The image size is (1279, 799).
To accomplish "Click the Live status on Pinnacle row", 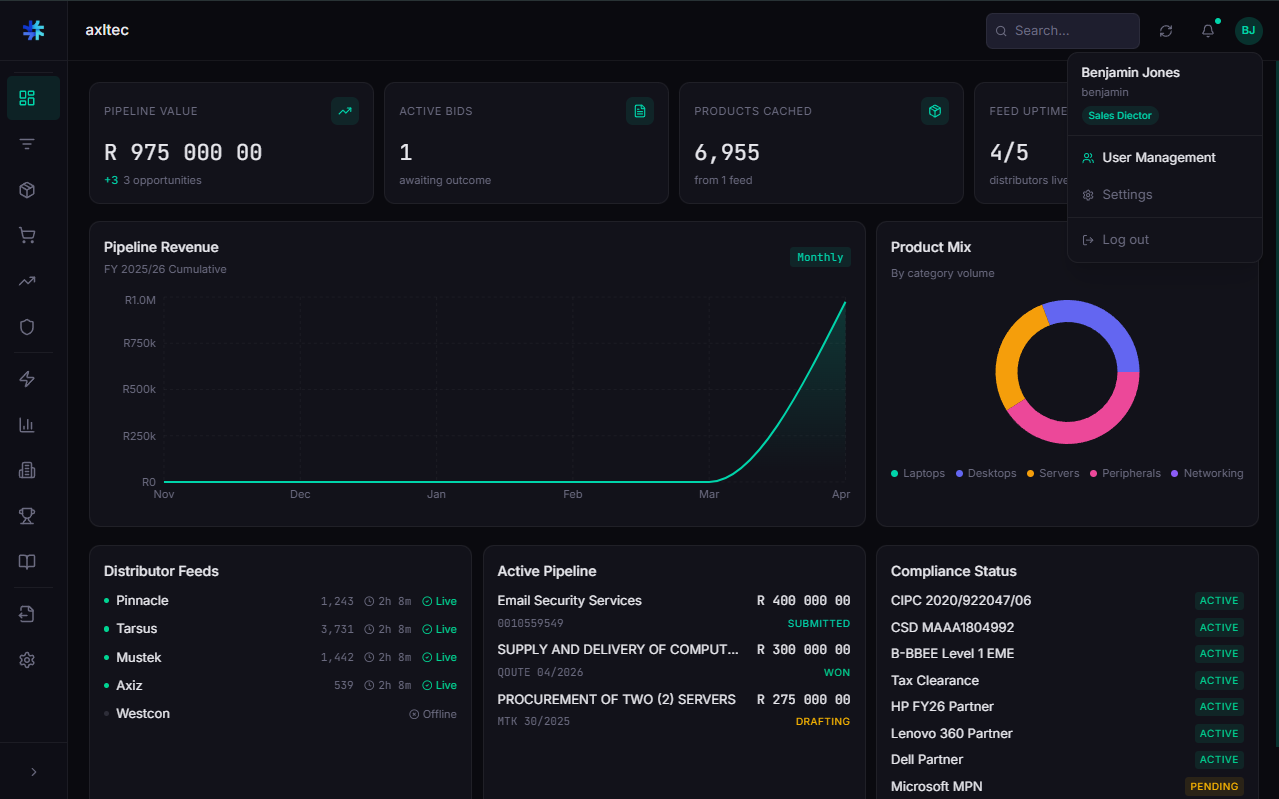I will click(x=439, y=601).
